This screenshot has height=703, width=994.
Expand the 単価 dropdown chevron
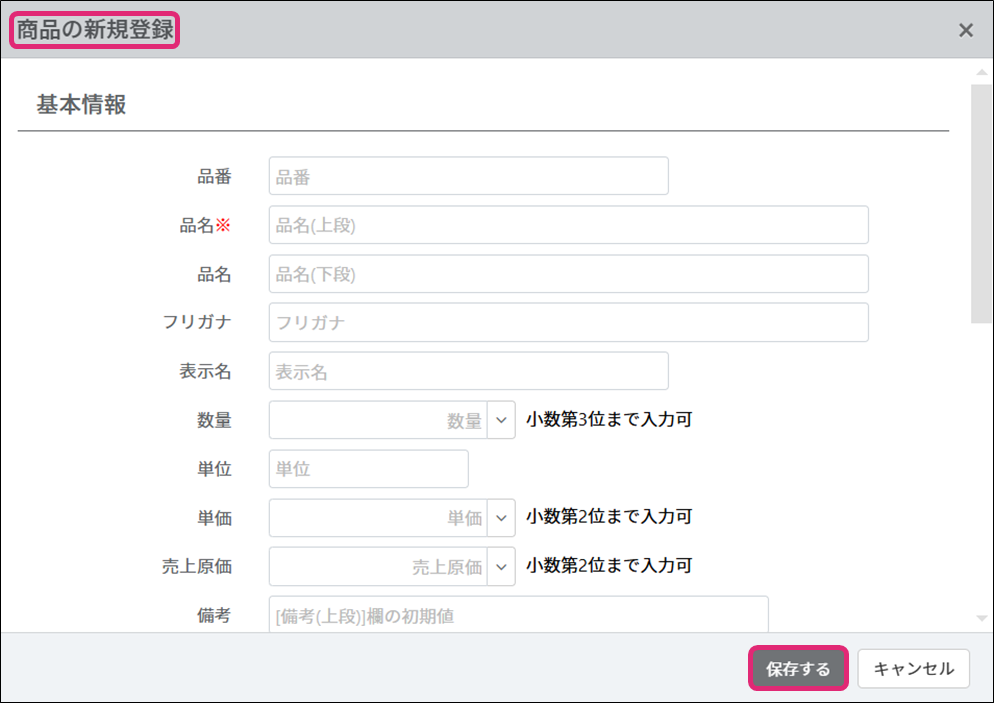click(x=501, y=518)
